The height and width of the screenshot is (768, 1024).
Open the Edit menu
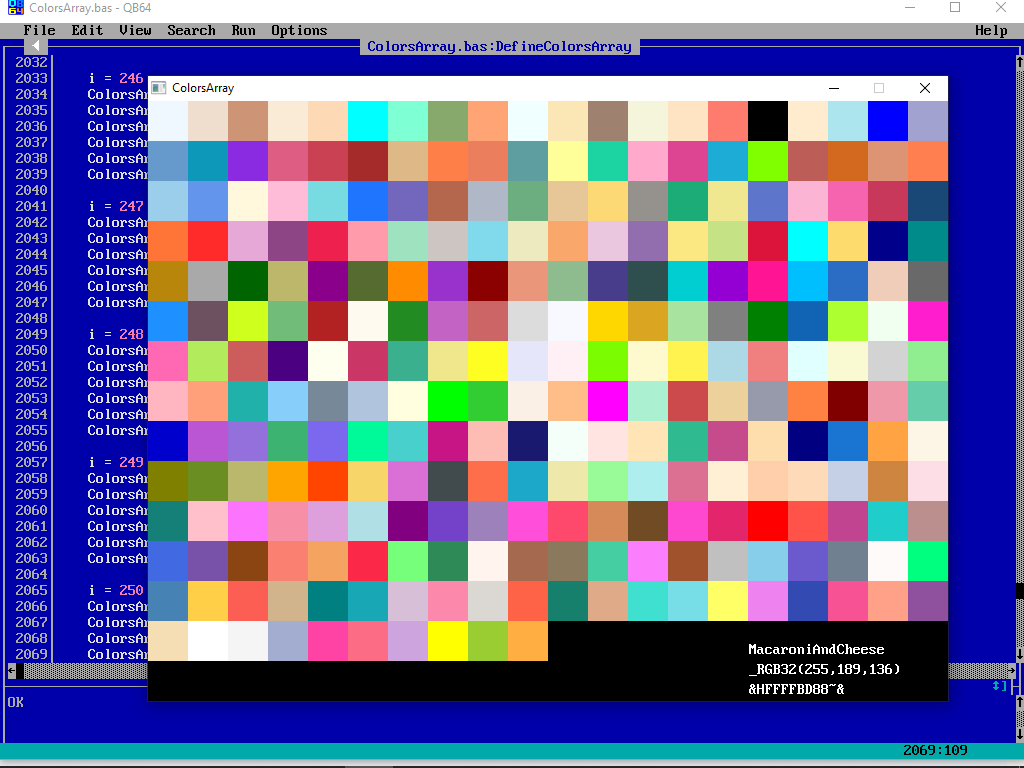87,30
